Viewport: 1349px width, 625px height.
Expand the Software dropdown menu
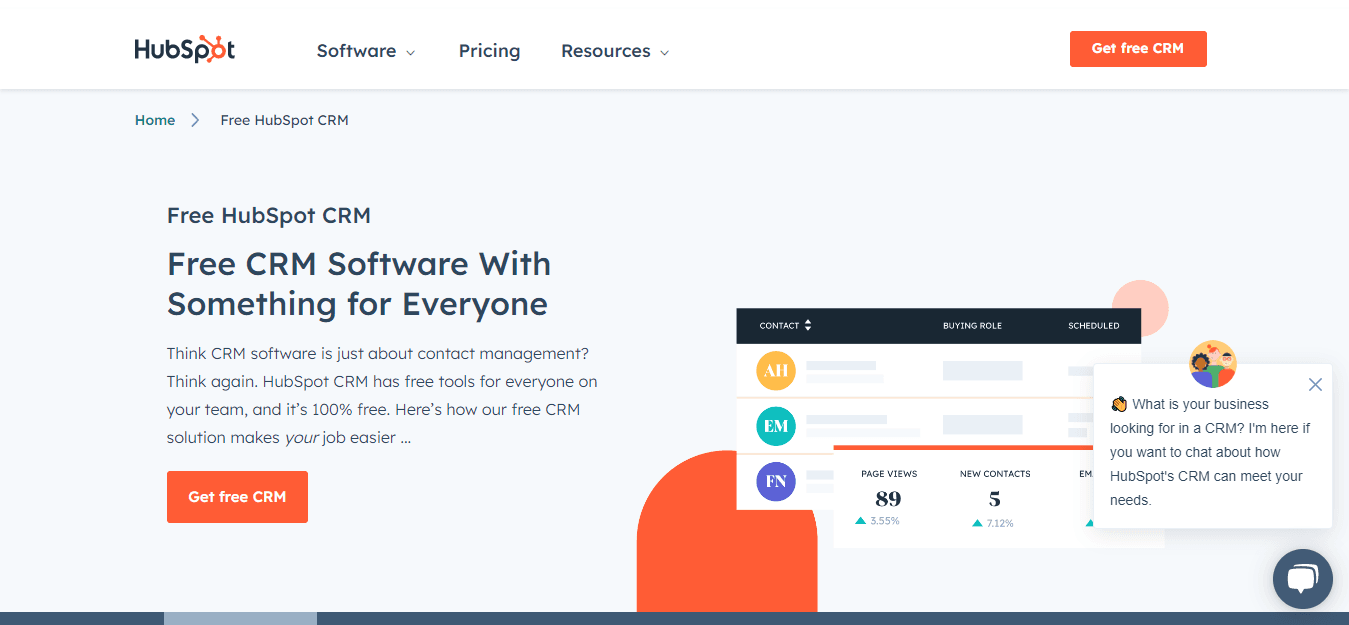[x=366, y=51]
